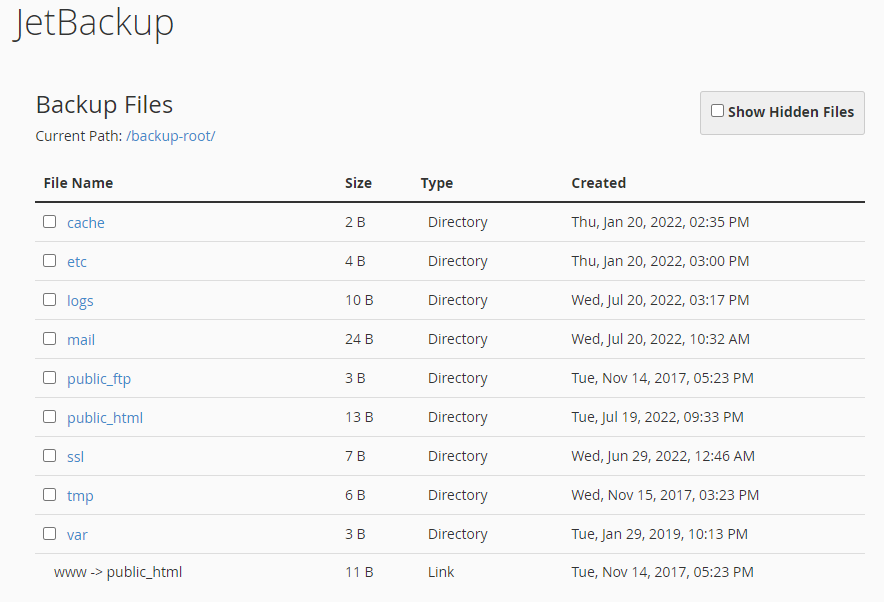
Task: Open the public_html directory
Action: pos(105,418)
